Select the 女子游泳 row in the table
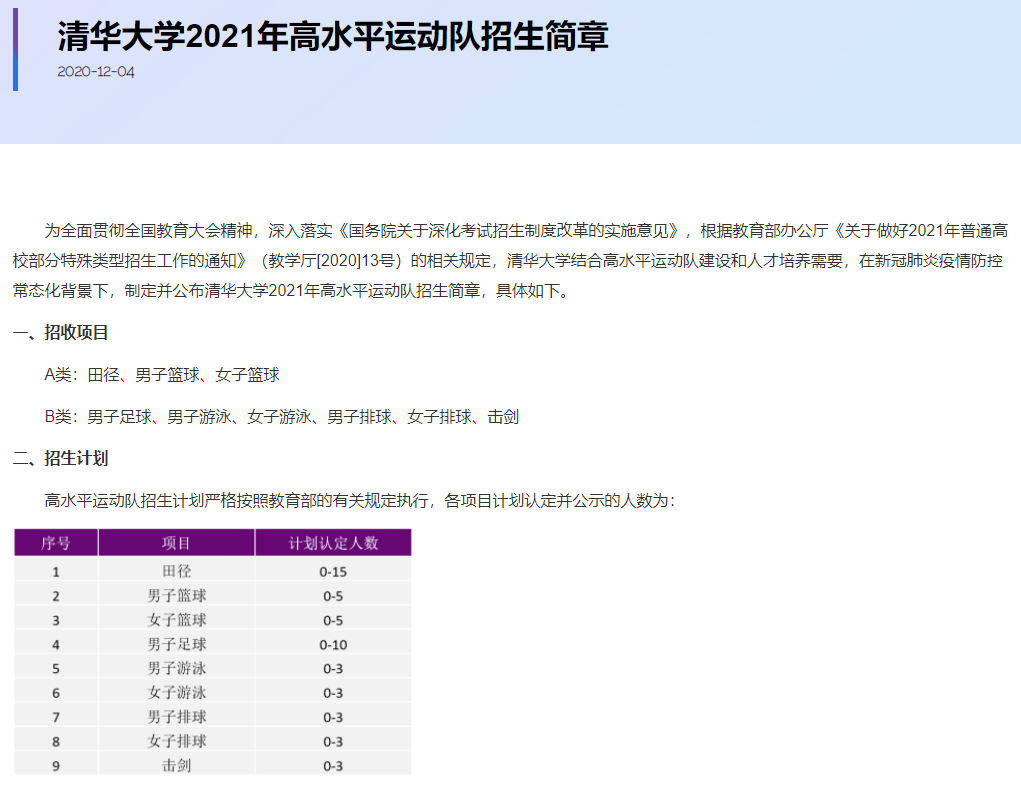Screen dimensions: 1021x791 [x=176, y=691]
